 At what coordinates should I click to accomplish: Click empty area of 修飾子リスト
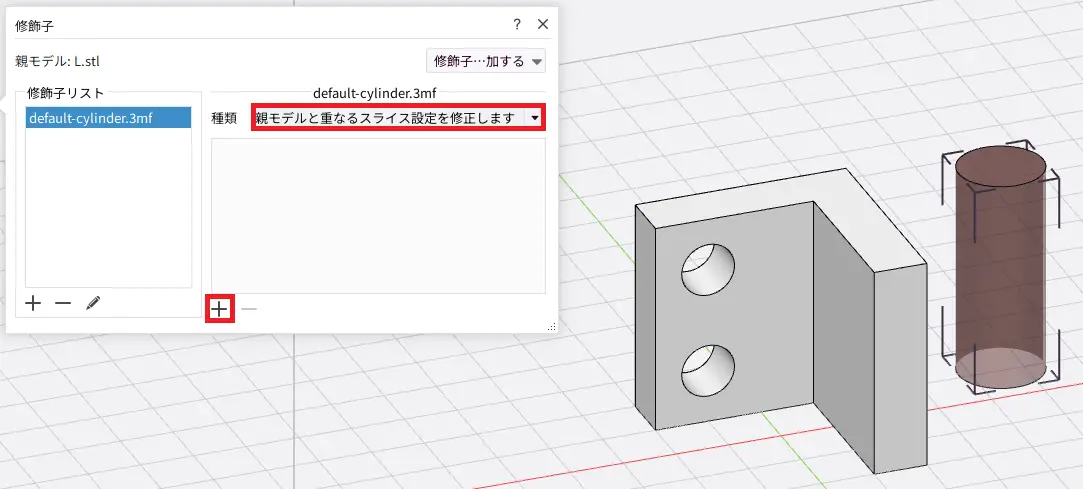tap(108, 210)
